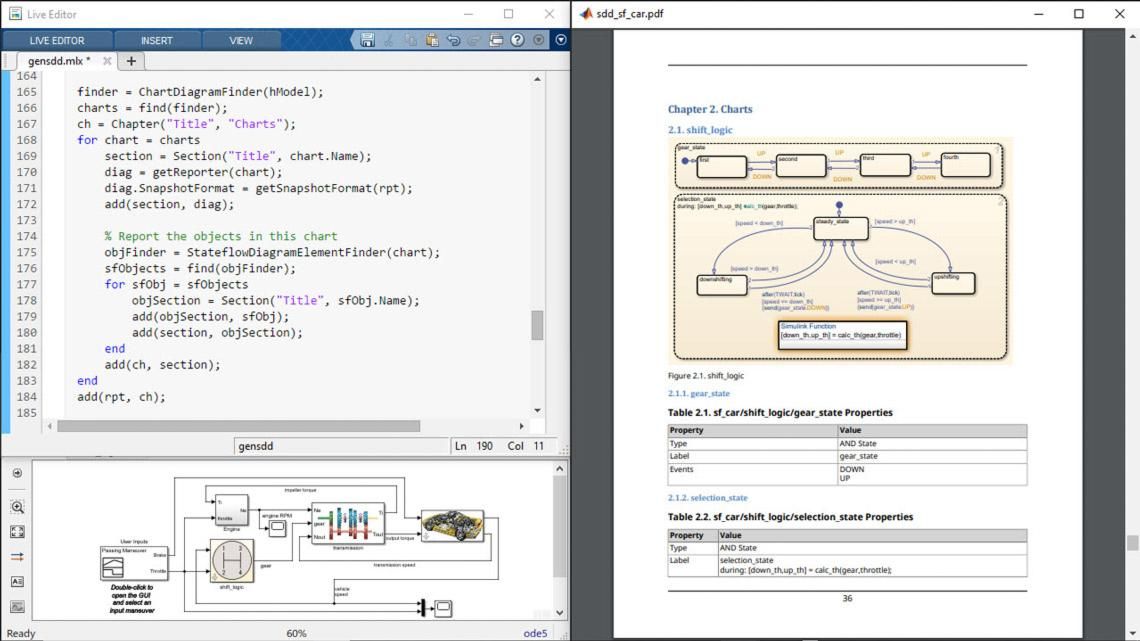1140x641 pixels.
Task: Open the Quick Access toolbar dropdown
Action: (x=559, y=40)
